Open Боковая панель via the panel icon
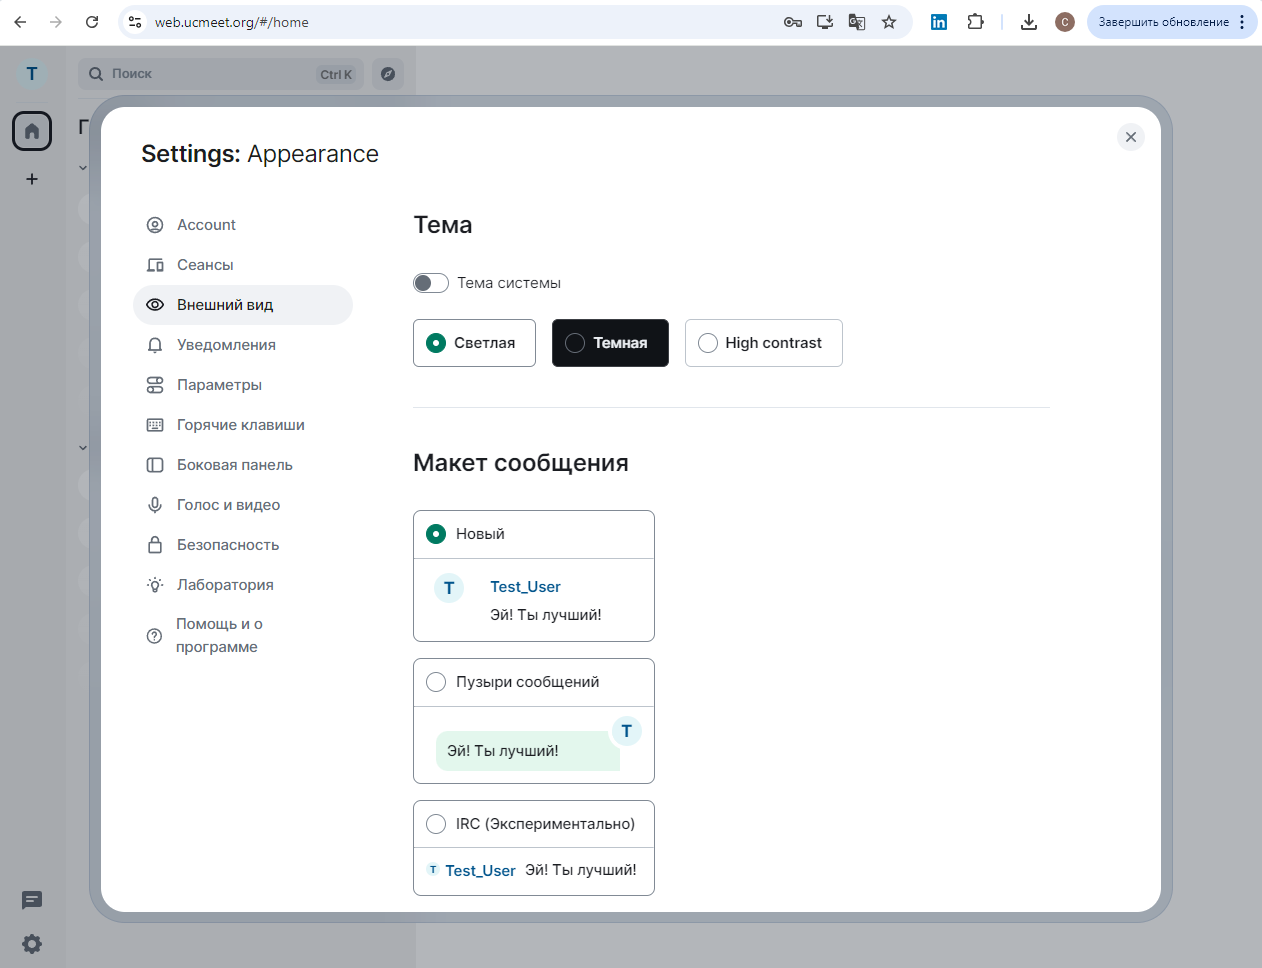The height and width of the screenshot is (968, 1262). pyautogui.click(x=155, y=464)
